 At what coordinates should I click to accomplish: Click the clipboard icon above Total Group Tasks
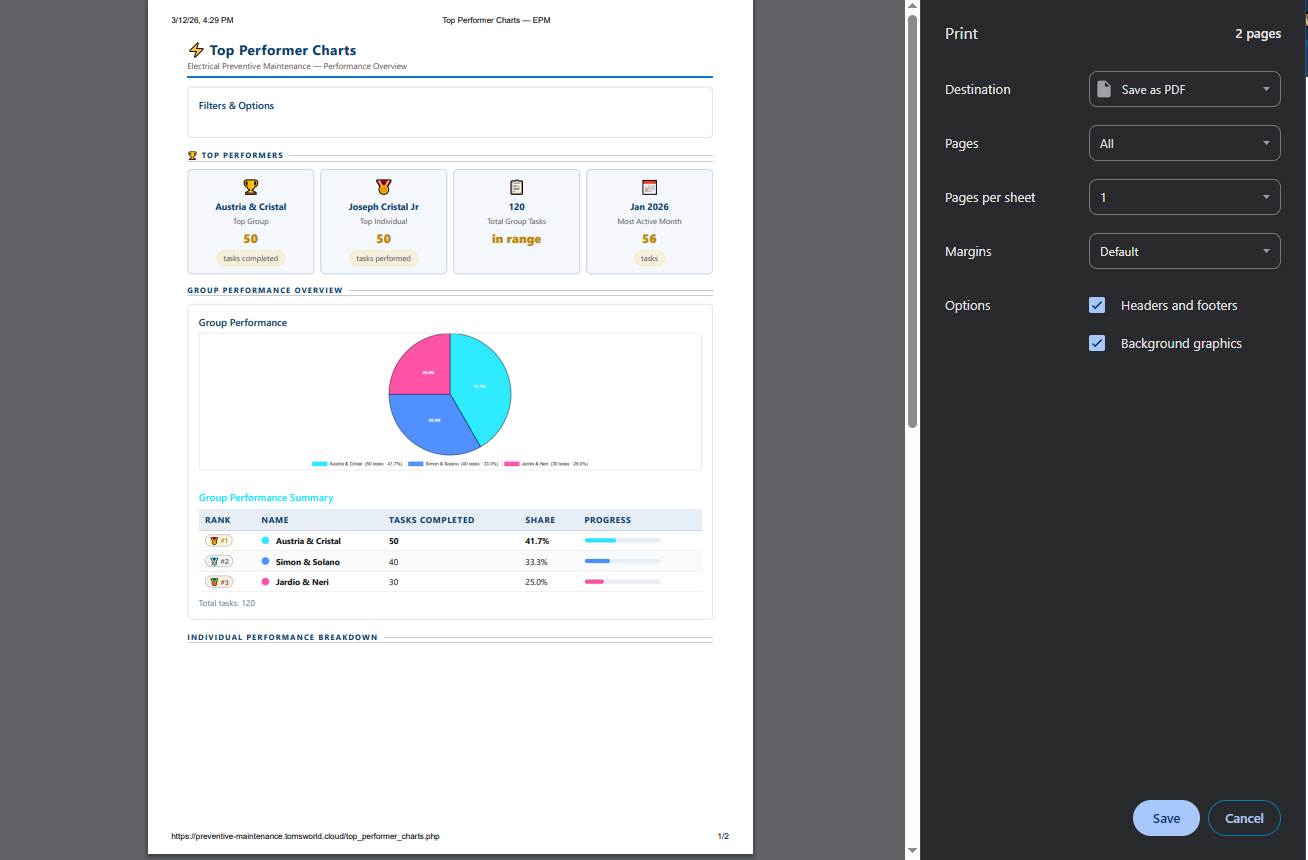[x=516, y=187]
